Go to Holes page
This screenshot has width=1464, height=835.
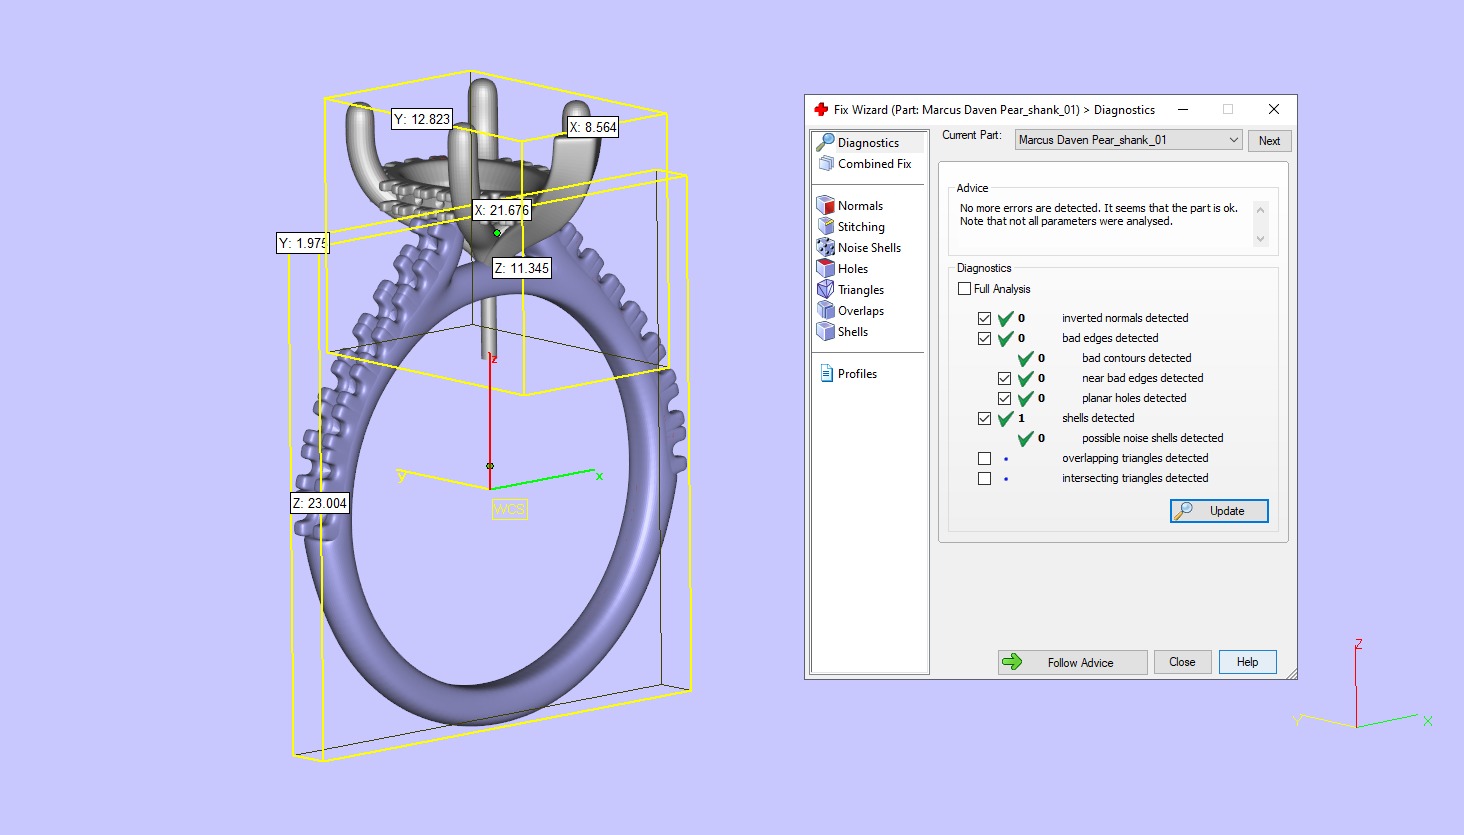(x=852, y=269)
